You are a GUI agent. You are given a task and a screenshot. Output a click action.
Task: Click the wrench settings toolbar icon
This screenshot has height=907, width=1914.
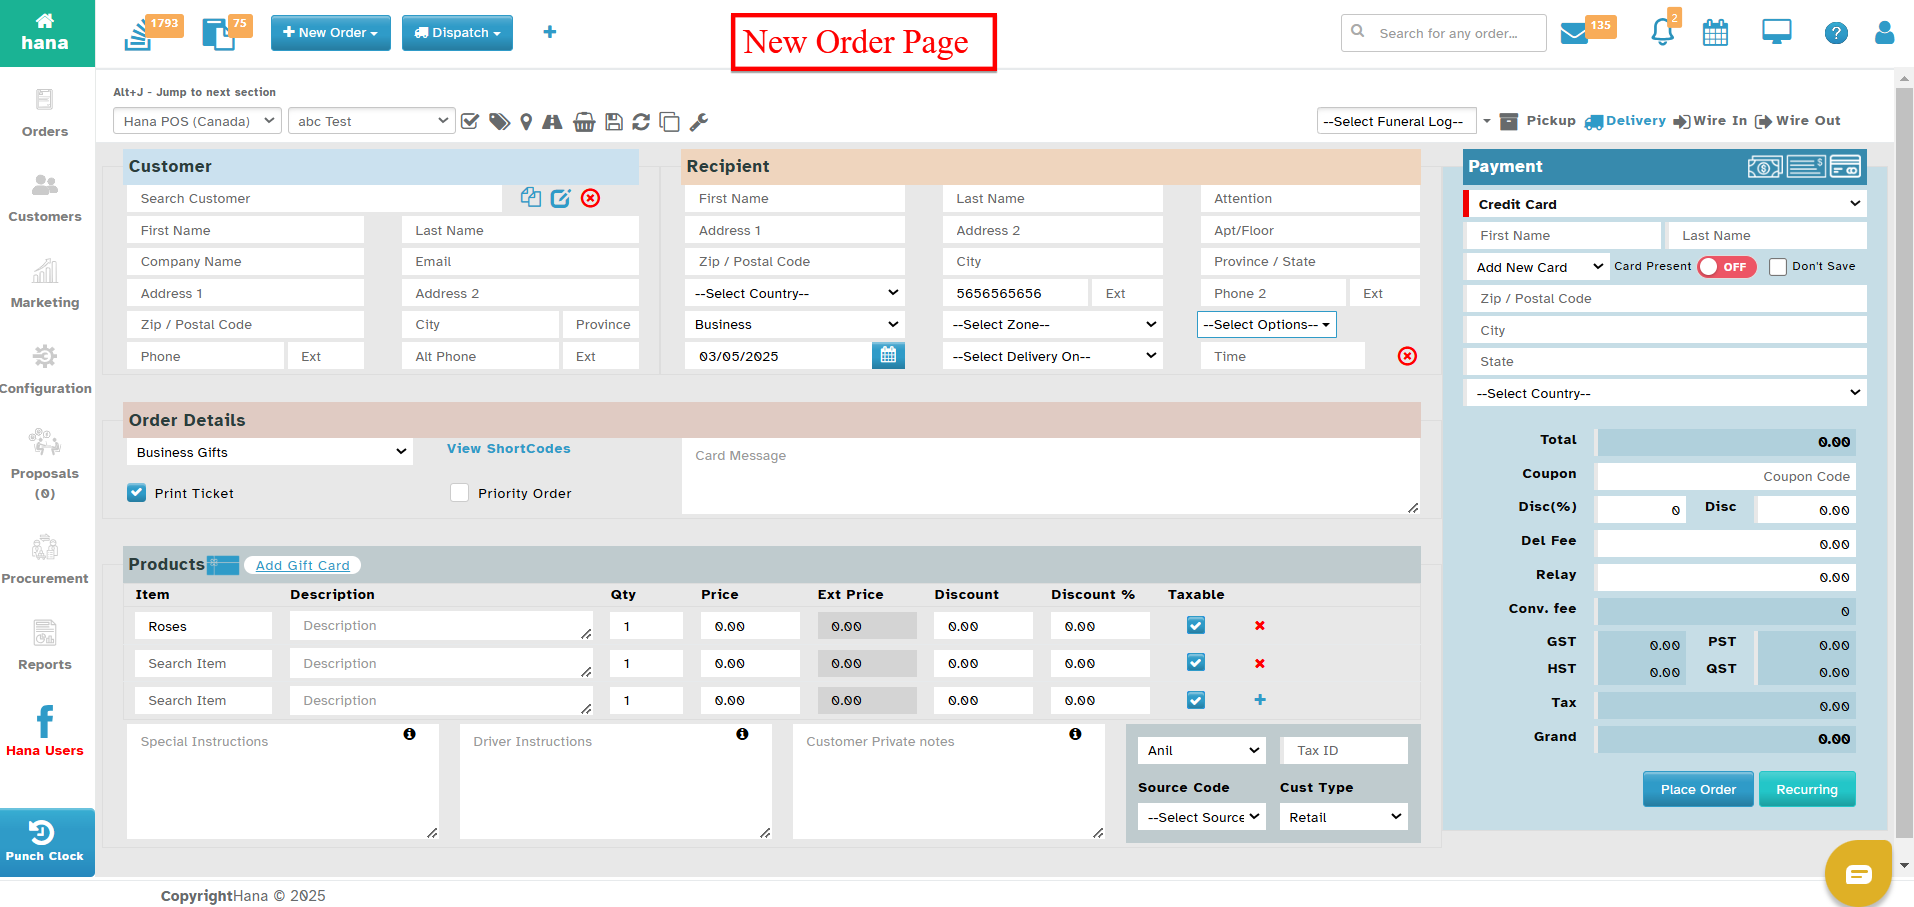tap(699, 122)
